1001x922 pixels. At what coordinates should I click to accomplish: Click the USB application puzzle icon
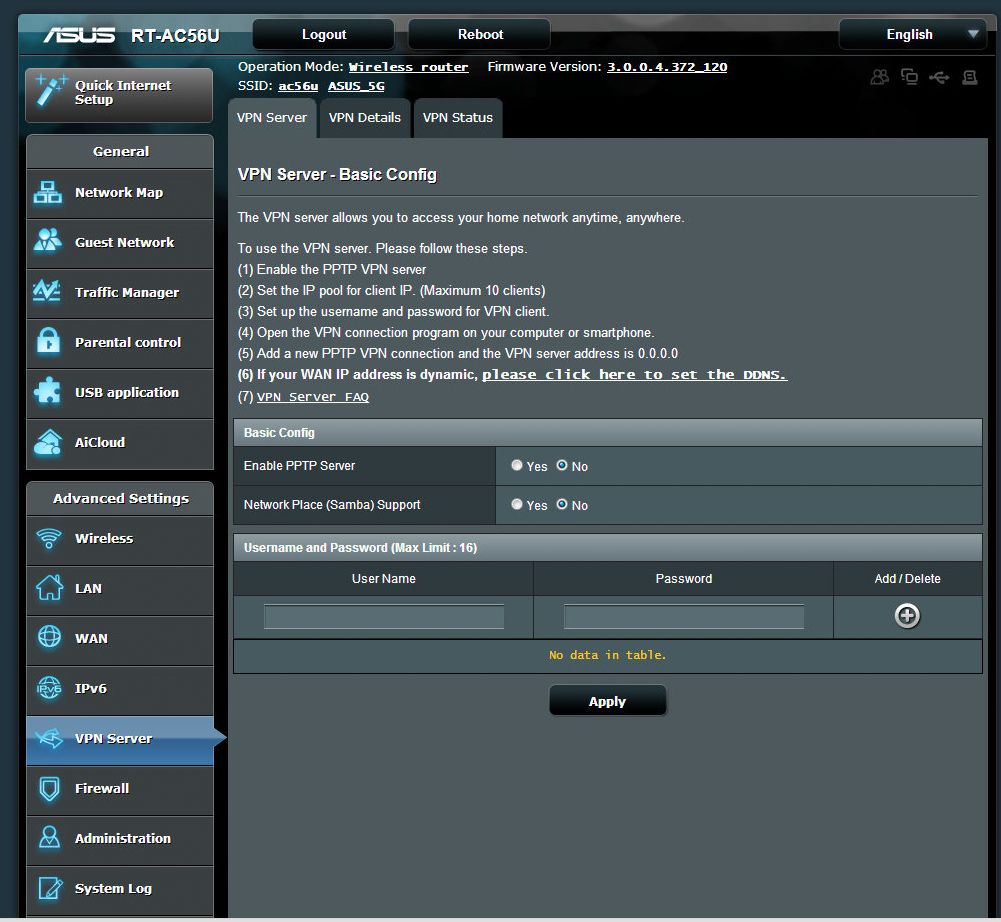48,391
